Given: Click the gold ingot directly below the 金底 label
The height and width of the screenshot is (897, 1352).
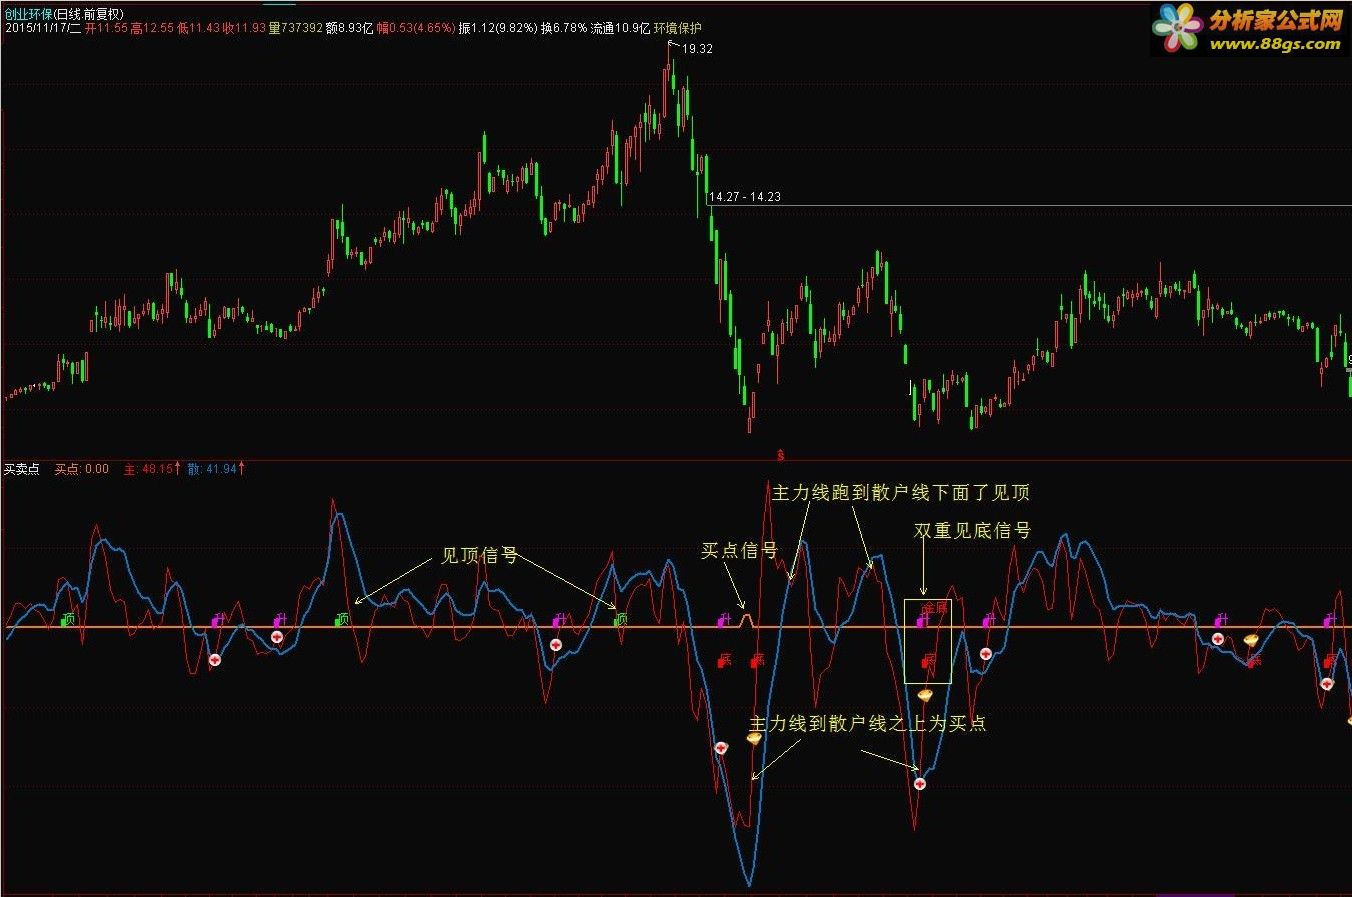Looking at the screenshot, I should (926, 694).
